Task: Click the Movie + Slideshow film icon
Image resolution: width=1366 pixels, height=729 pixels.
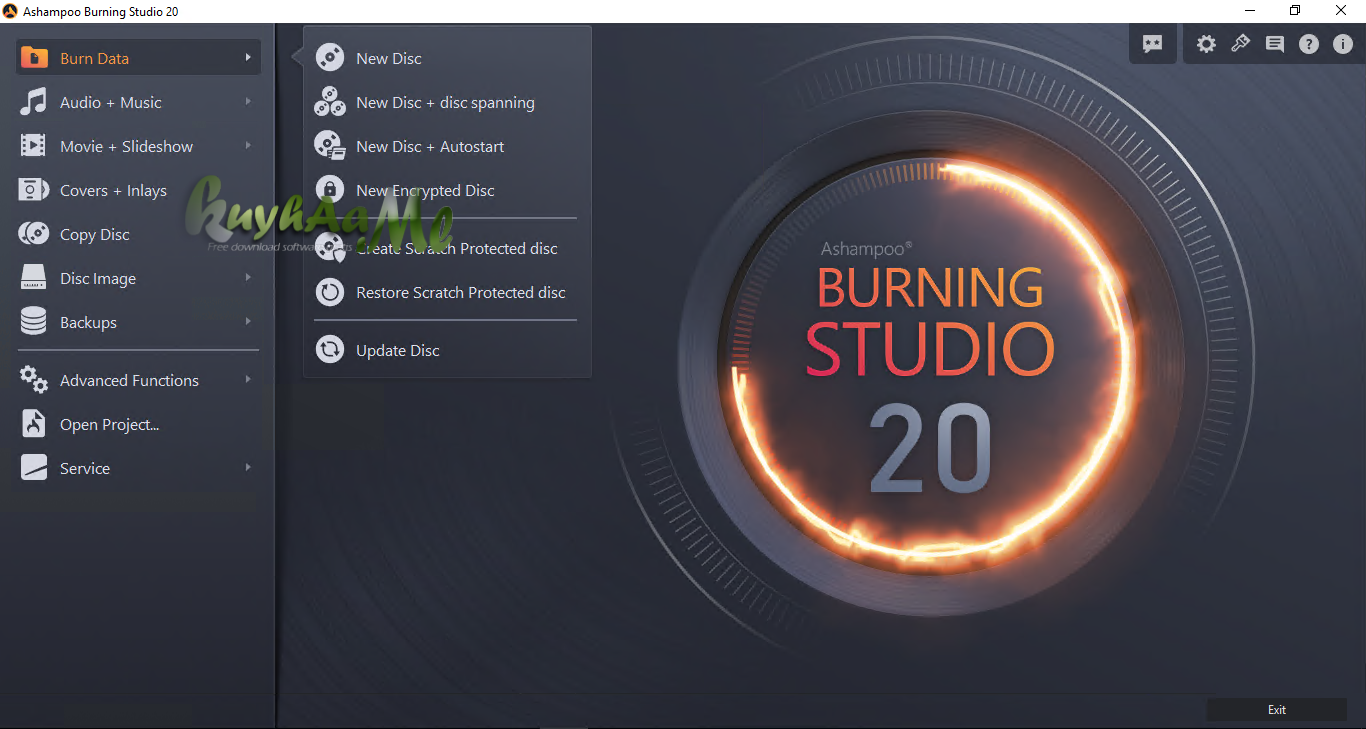Action: click(34, 146)
